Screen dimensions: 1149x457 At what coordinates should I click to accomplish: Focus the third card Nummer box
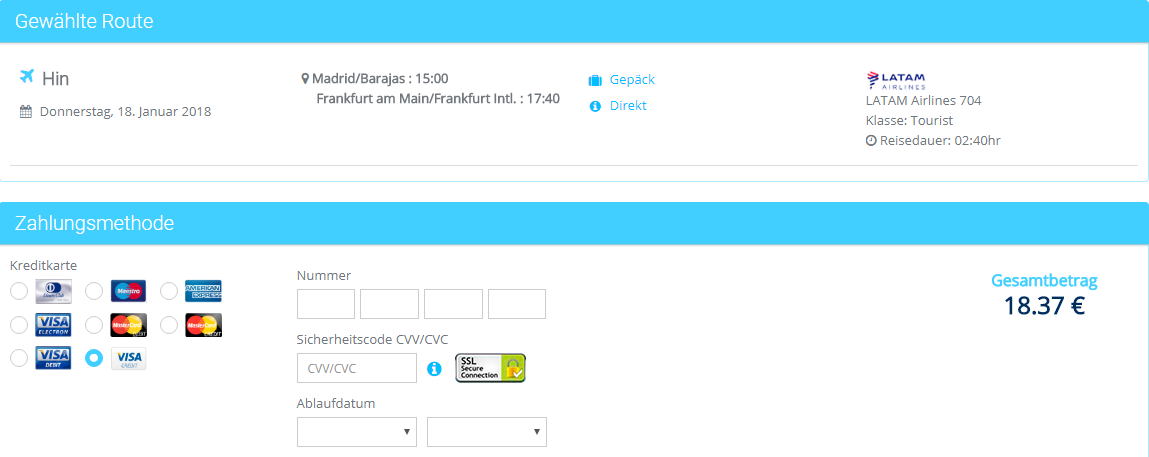tap(453, 304)
